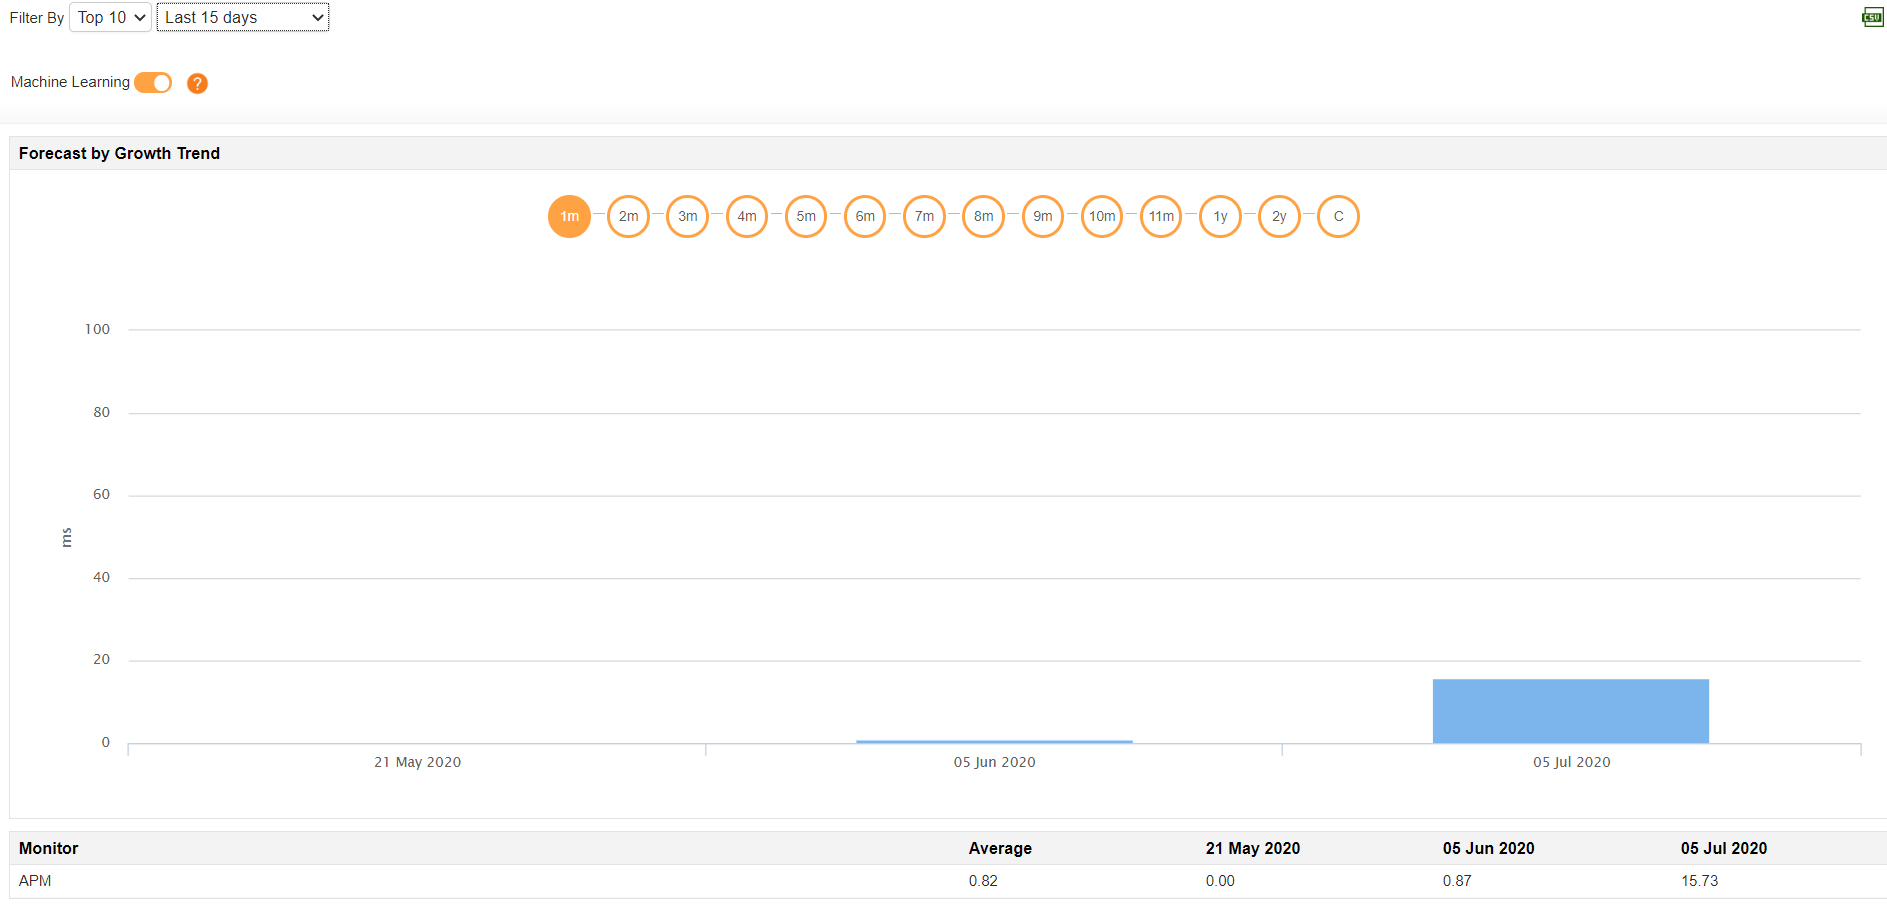The width and height of the screenshot is (1887, 910).
Task: Click the C custom period circle
Action: [x=1338, y=216]
